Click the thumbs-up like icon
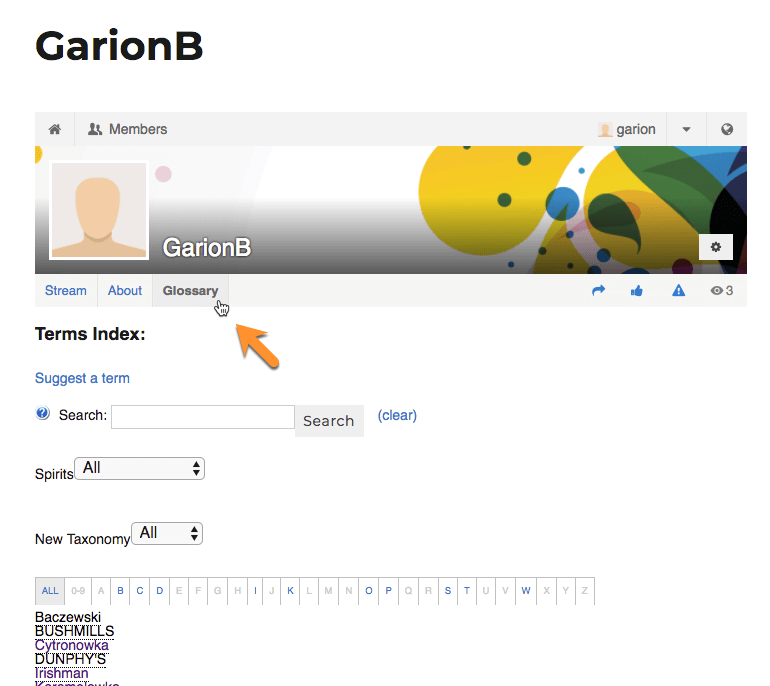Image resolution: width=770 pixels, height=686 pixels. click(637, 291)
